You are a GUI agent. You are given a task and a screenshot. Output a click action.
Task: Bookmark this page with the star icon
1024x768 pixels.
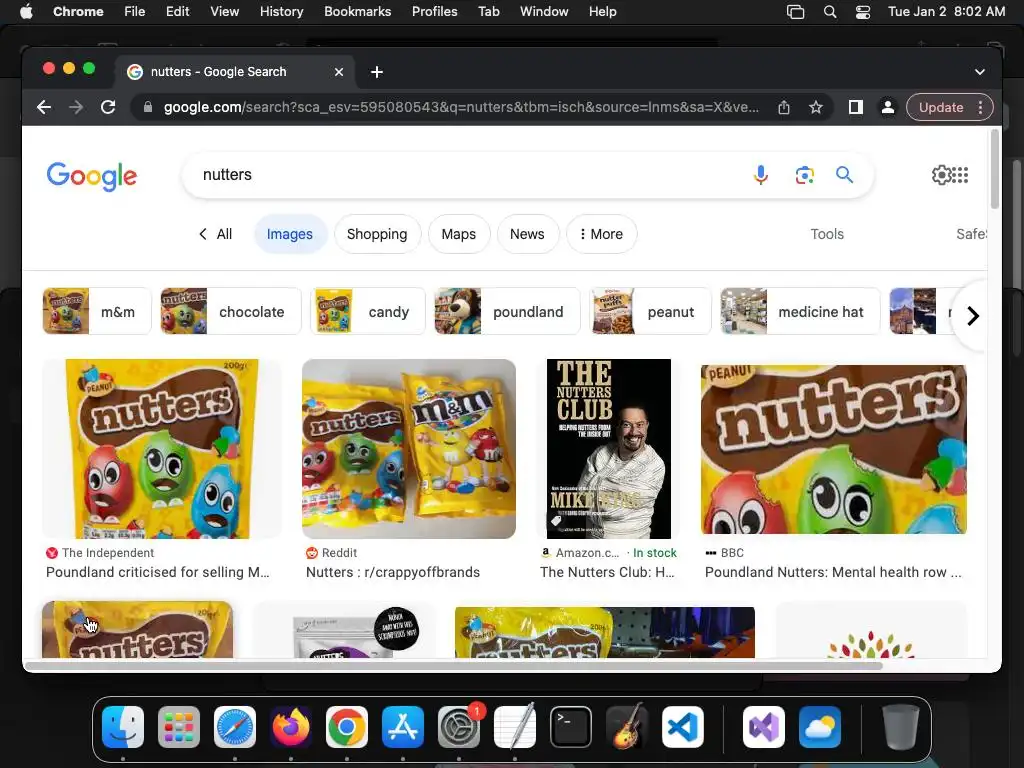pyautogui.click(x=816, y=107)
